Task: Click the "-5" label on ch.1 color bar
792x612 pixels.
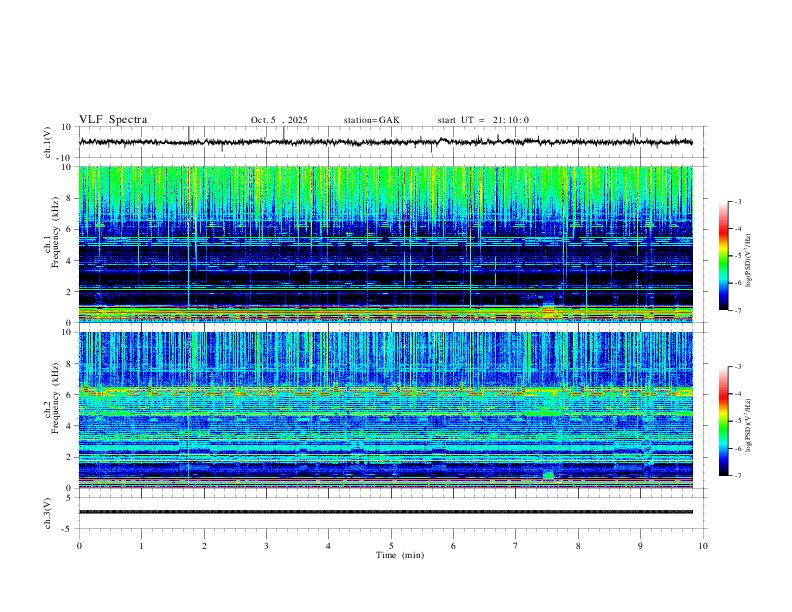Action: coord(738,256)
